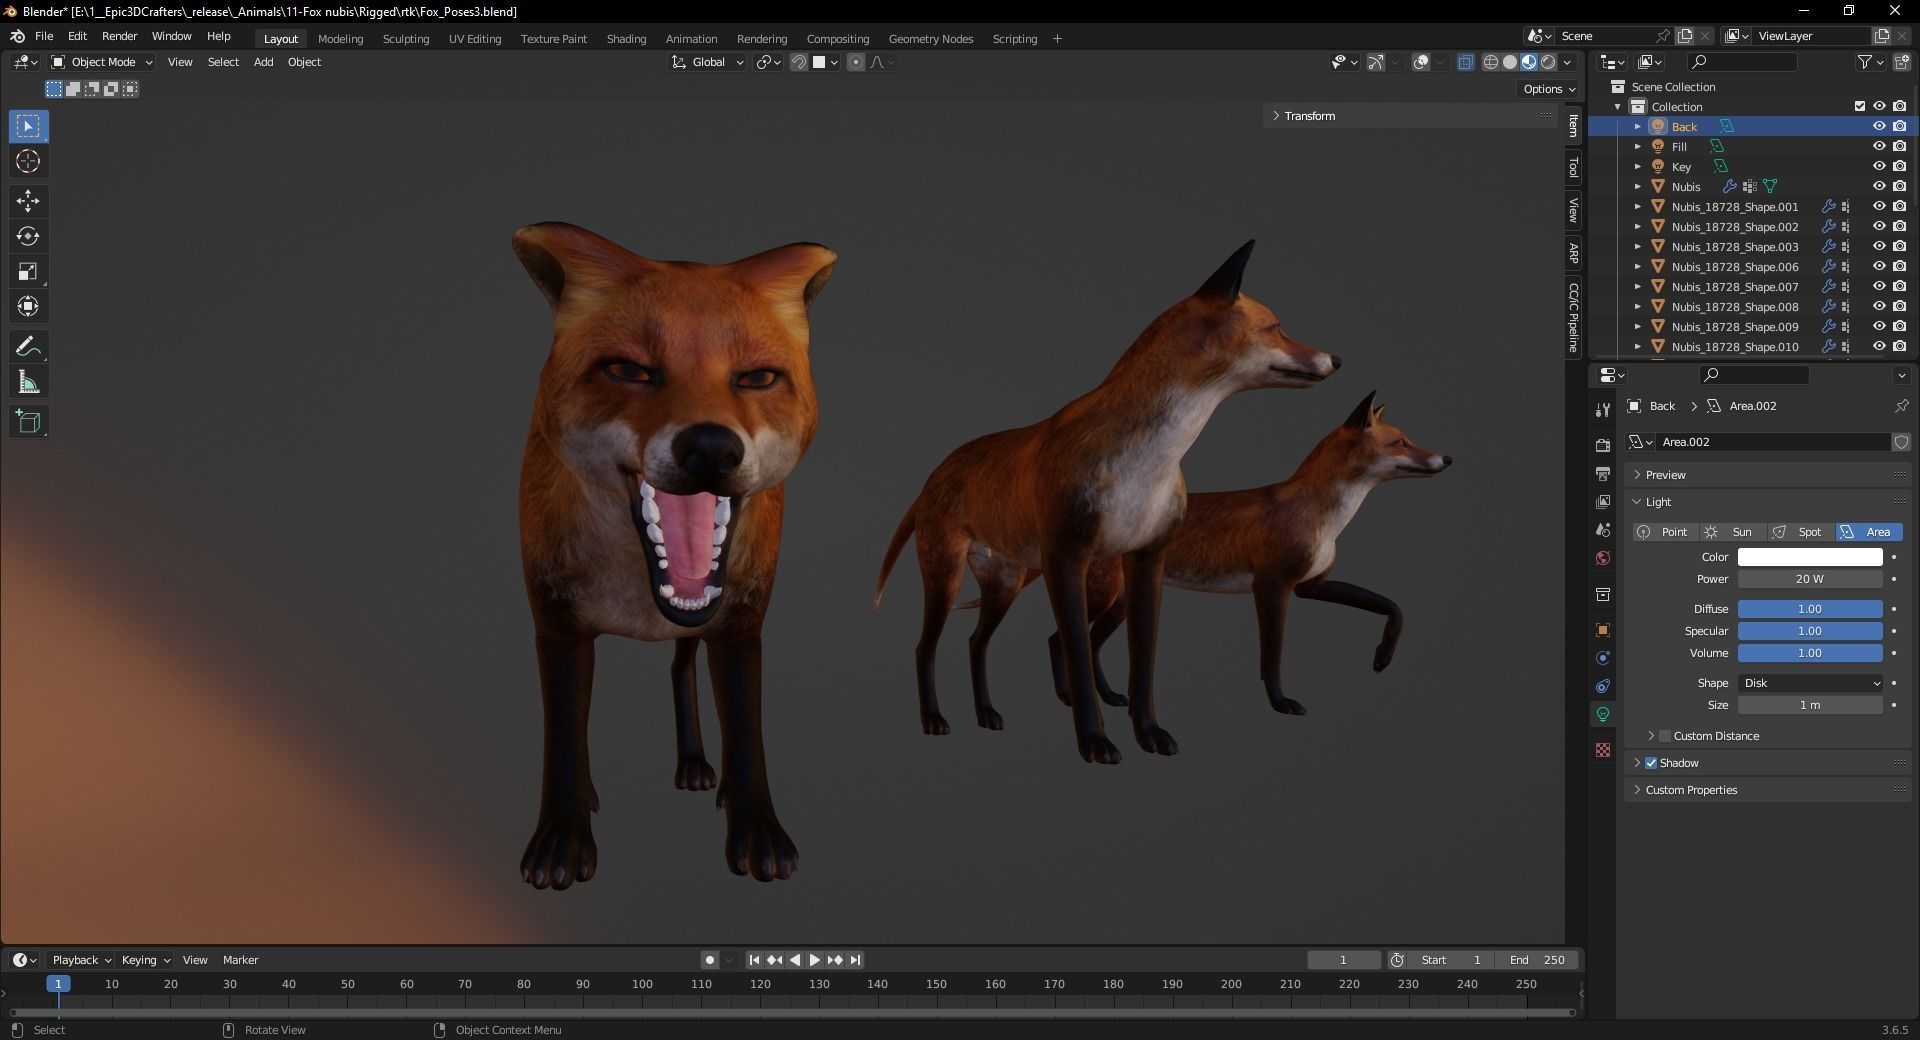This screenshot has height=1040, width=1920.
Task: Activate the Select Box tool
Action: tap(28, 126)
